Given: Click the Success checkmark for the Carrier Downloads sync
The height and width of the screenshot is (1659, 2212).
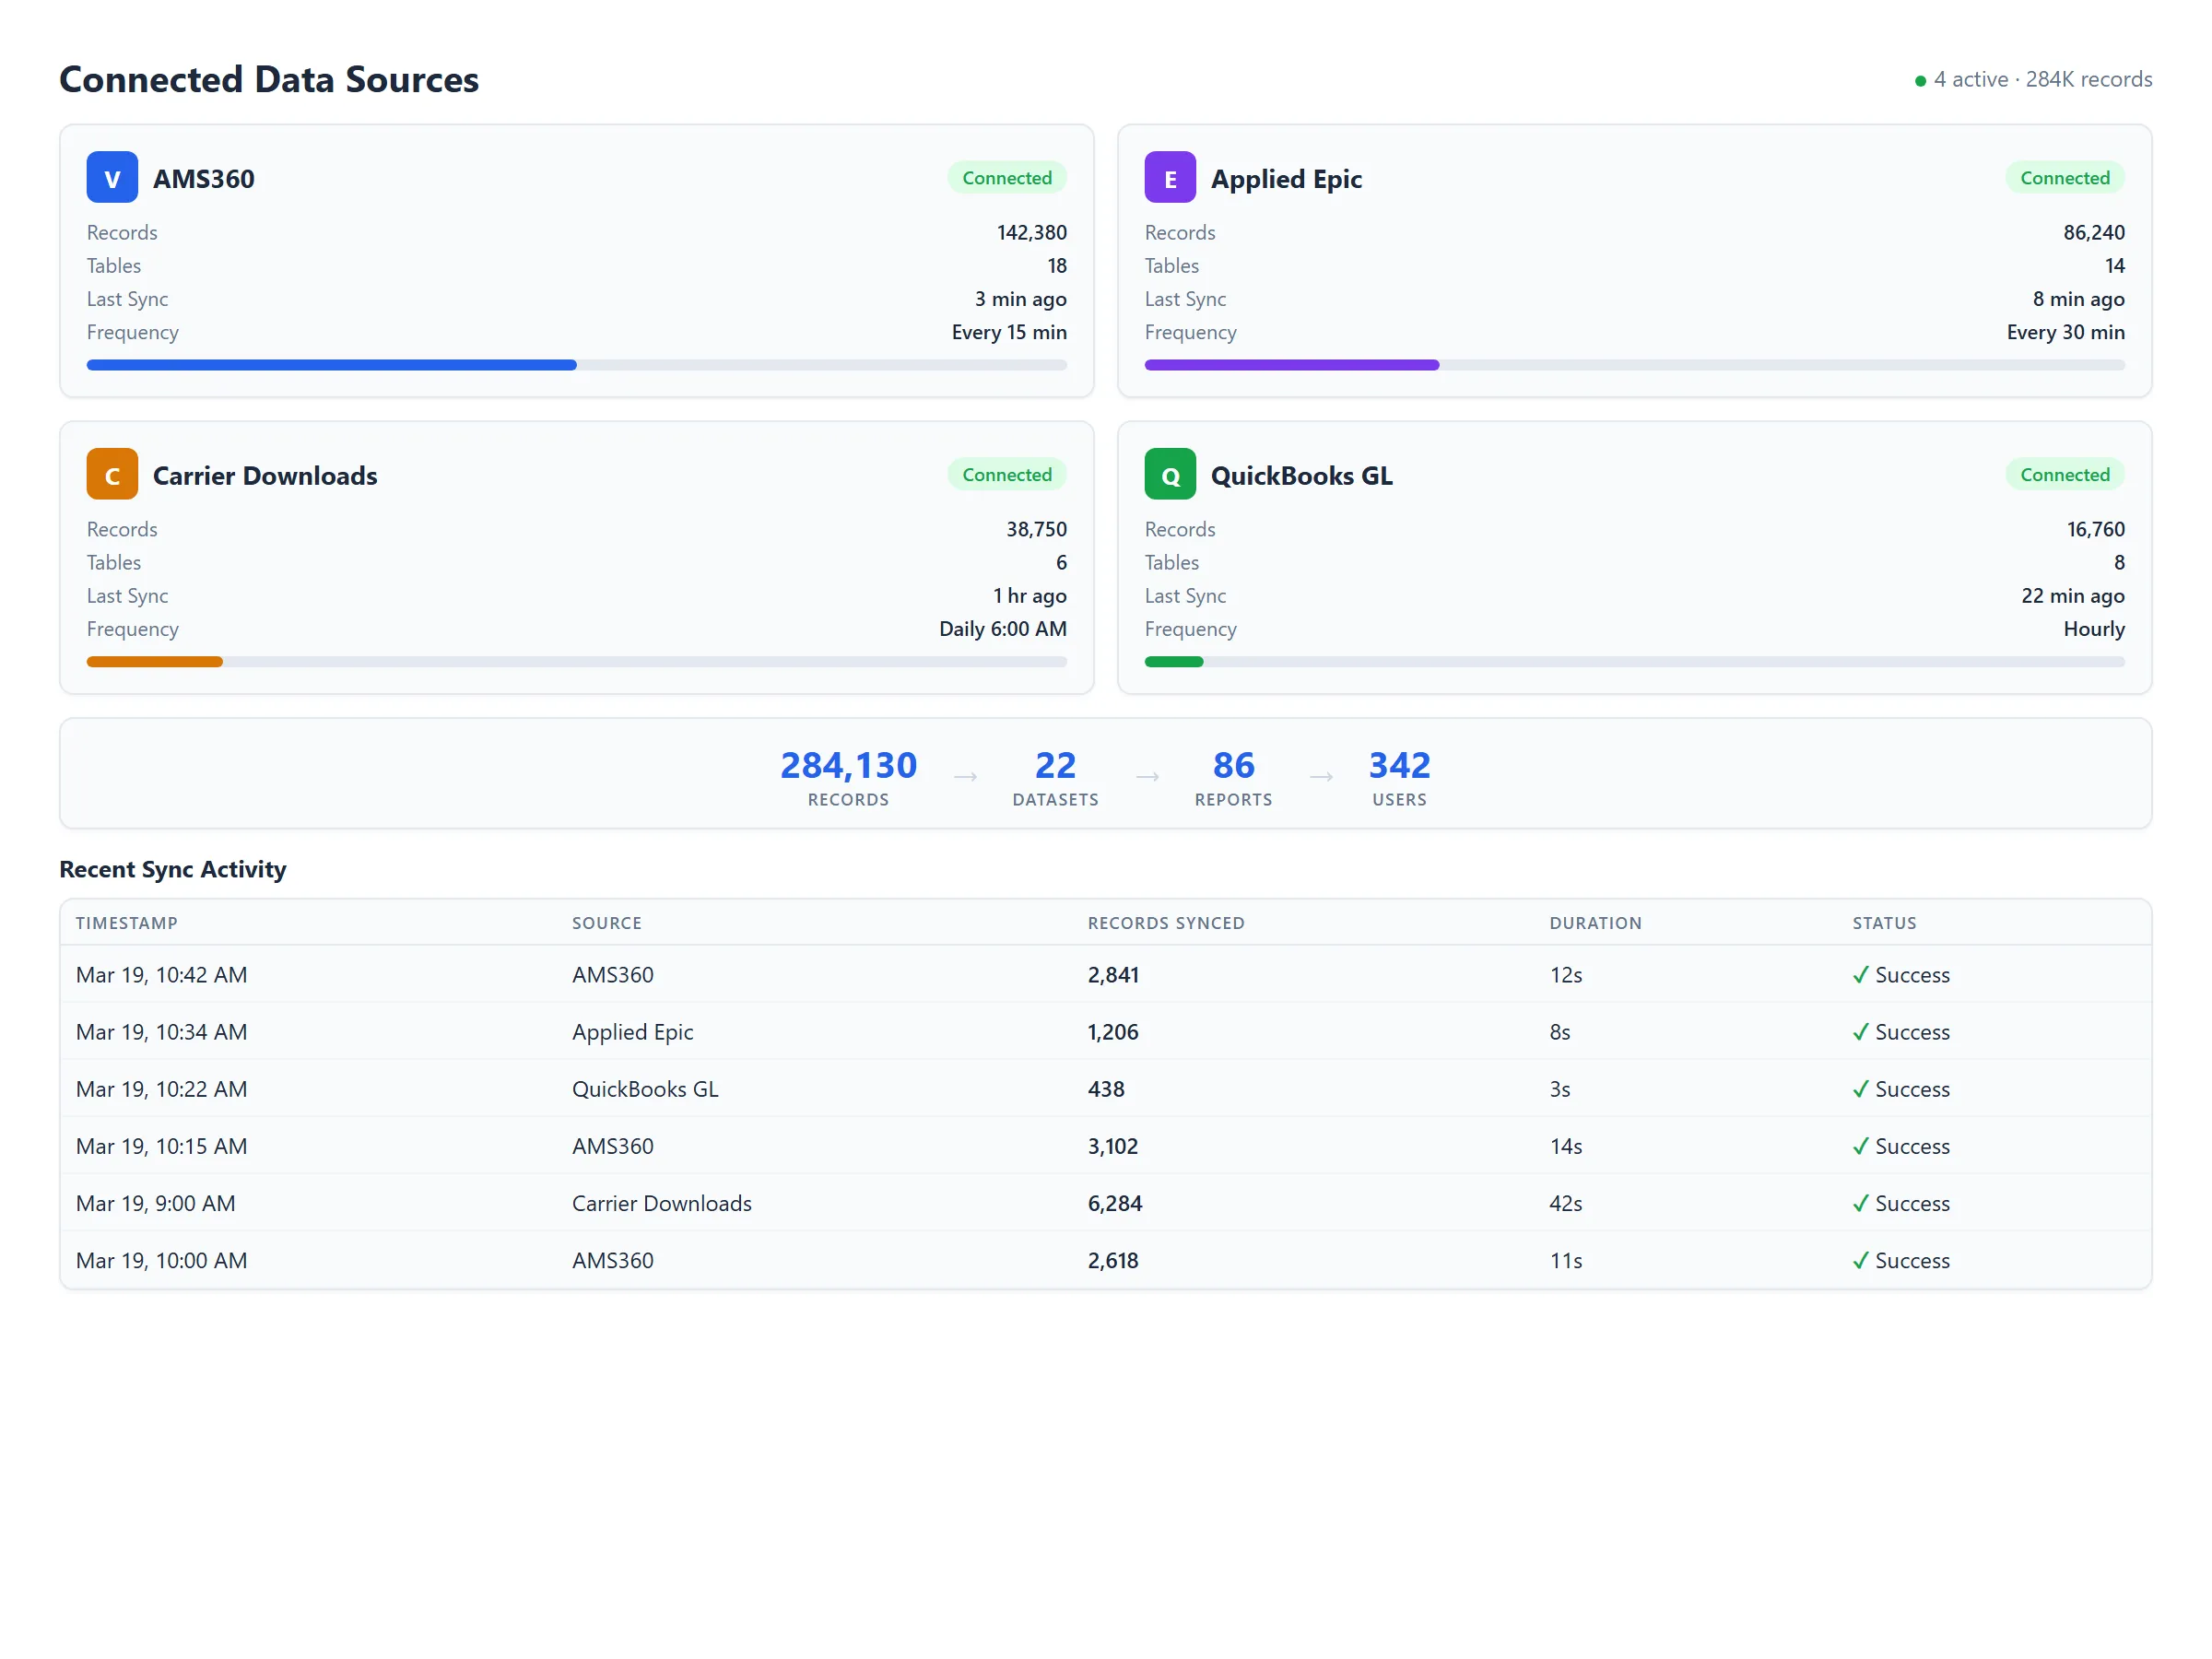Looking at the screenshot, I should tap(1861, 1203).
